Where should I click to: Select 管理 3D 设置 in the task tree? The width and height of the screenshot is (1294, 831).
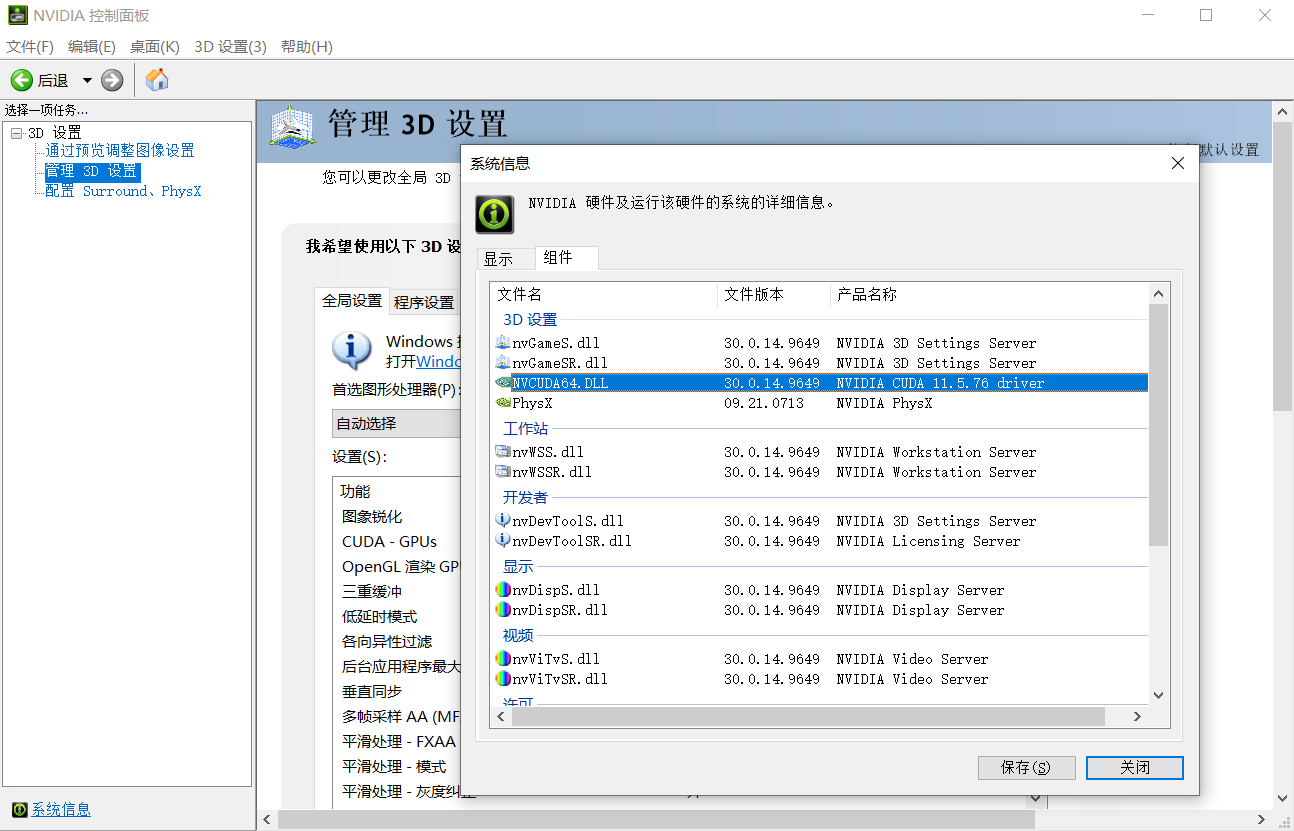92,171
